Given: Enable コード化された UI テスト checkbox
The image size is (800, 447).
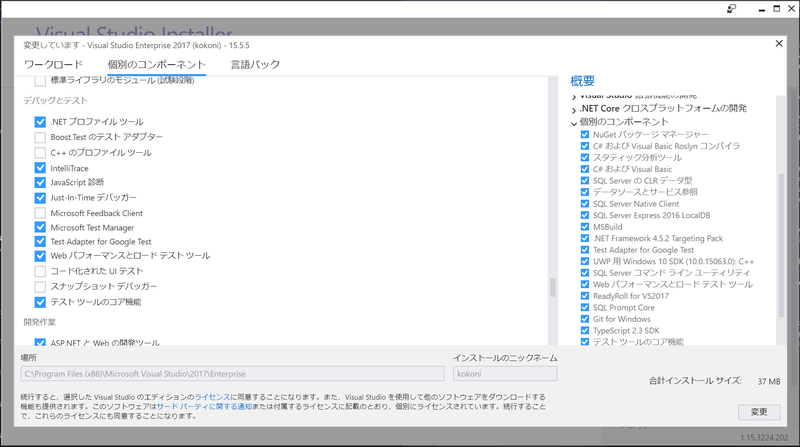Looking at the screenshot, I should (40, 271).
